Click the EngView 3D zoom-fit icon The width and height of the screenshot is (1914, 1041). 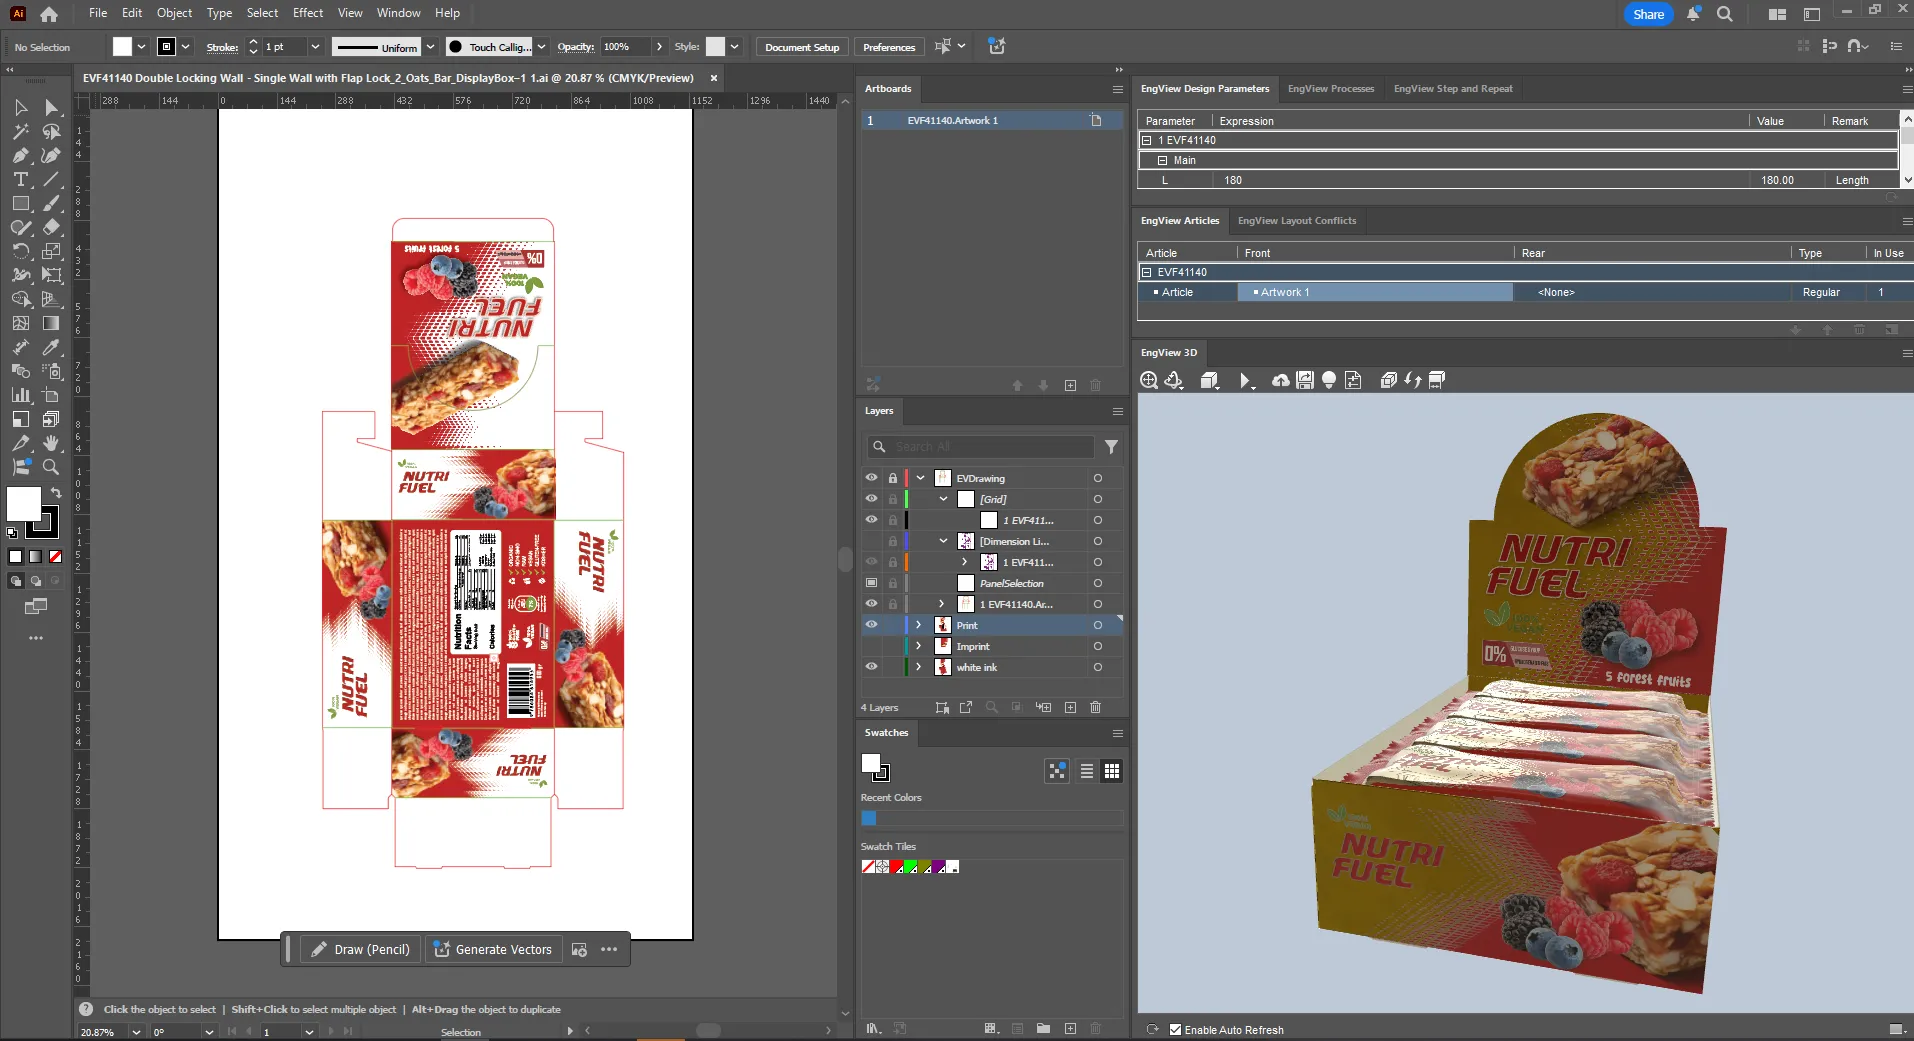1149,380
